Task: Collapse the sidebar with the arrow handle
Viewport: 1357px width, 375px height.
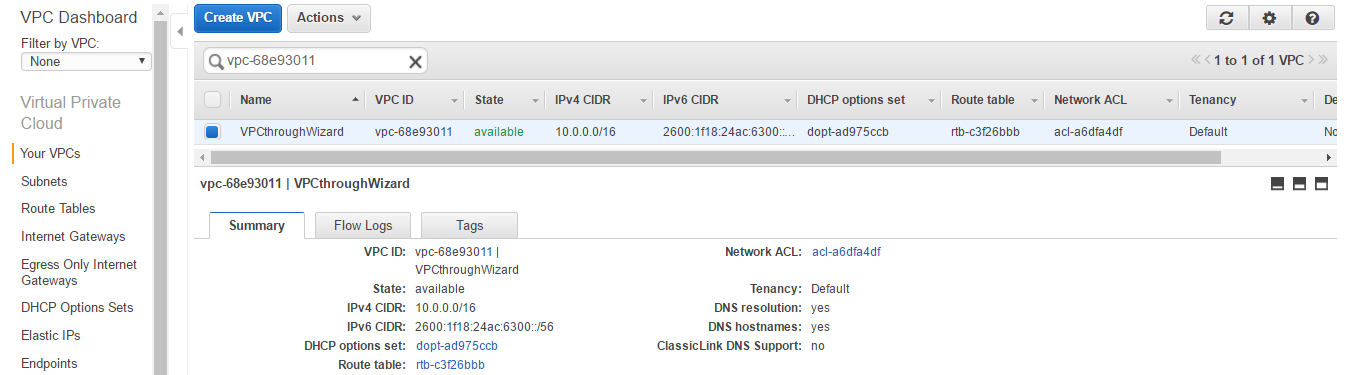Action: point(180,31)
